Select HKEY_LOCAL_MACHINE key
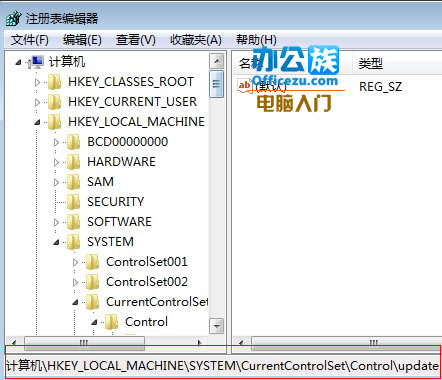 pos(136,122)
